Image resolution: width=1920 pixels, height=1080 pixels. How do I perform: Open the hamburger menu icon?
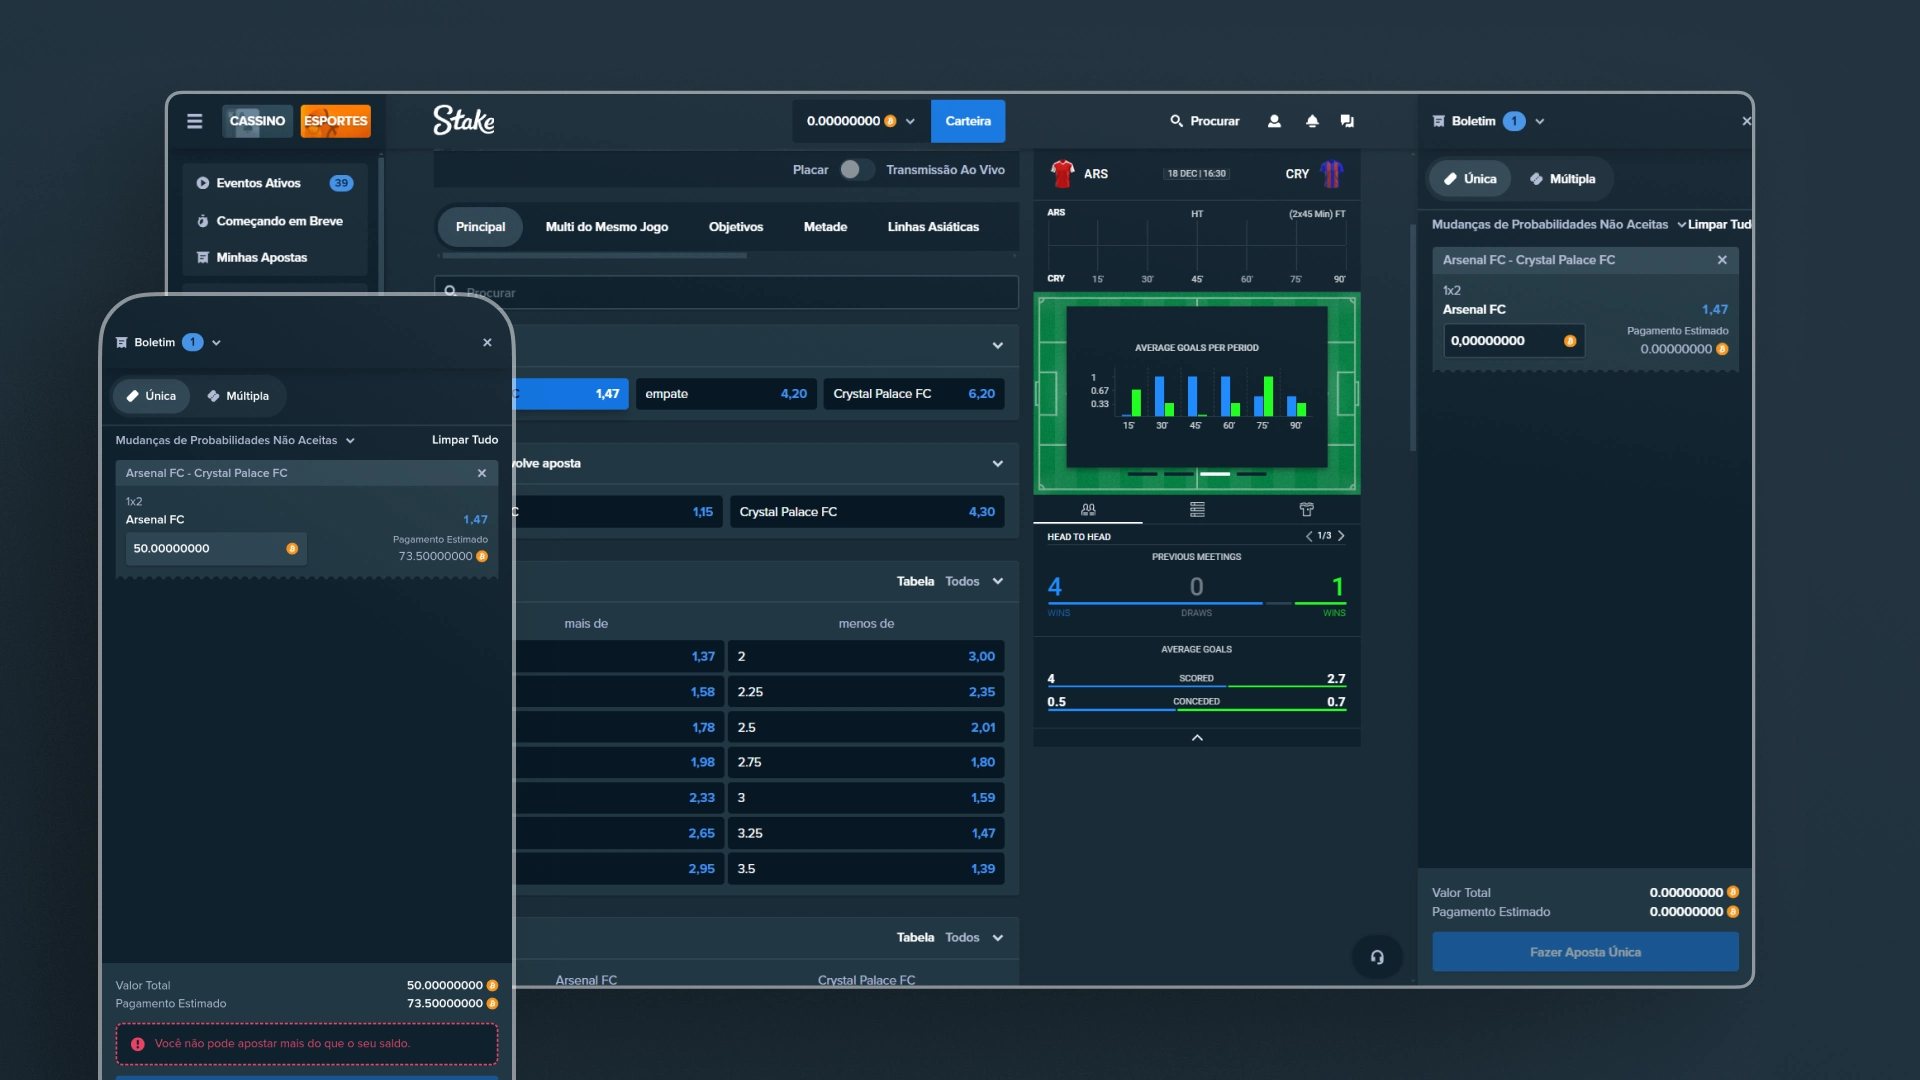tap(195, 121)
